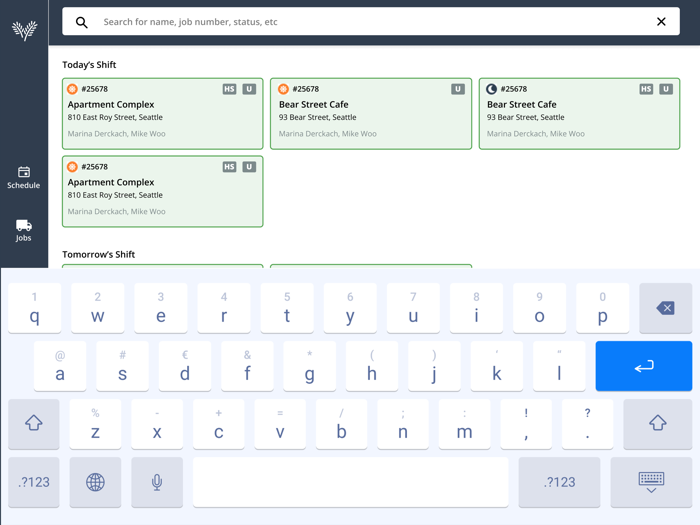Tap the y key
Screen dimensions: 700x525
[x=350, y=308]
